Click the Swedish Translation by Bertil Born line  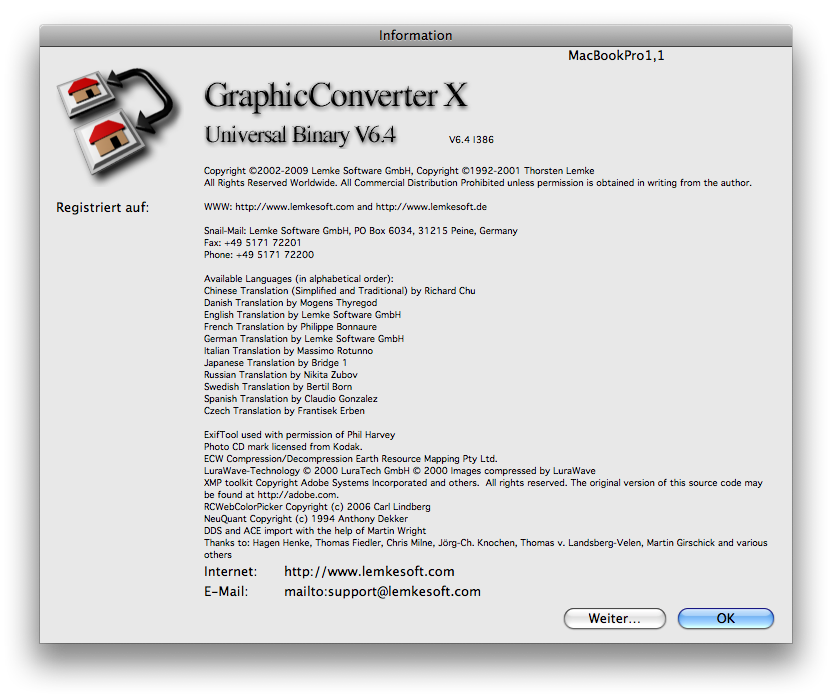click(x=278, y=387)
